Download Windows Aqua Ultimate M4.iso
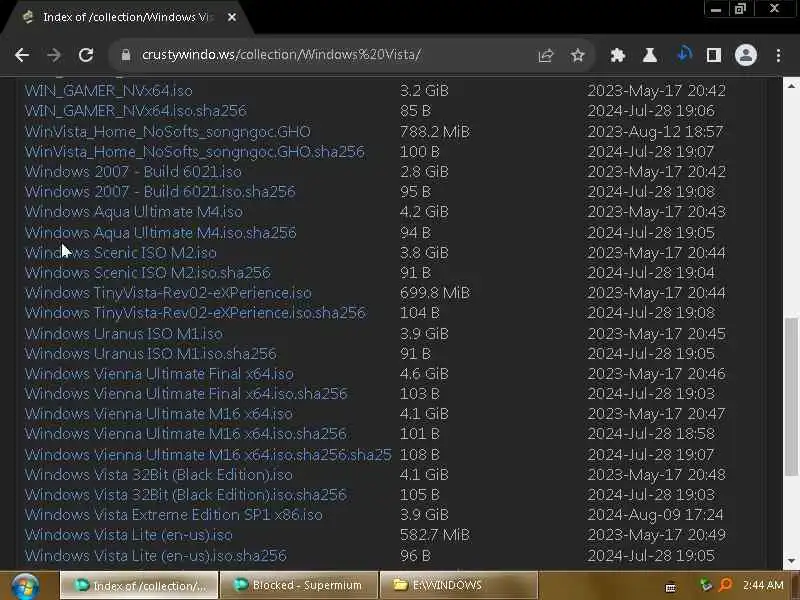The height and width of the screenshot is (600, 800). [x=134, y=212]
